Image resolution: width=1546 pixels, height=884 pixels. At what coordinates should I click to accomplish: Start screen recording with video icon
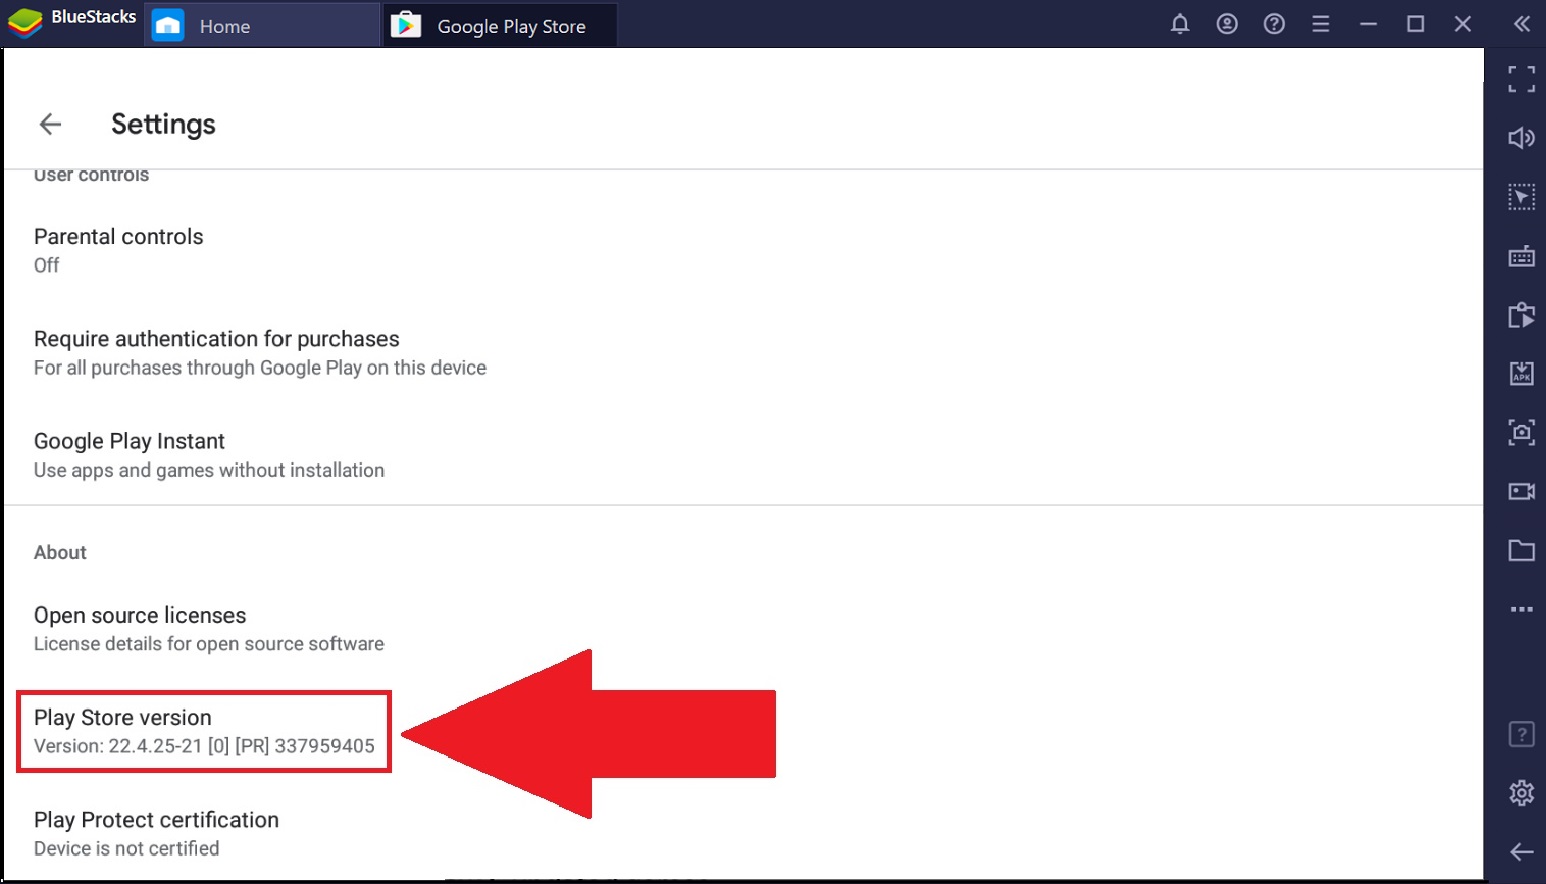[x=1521, y=491]
